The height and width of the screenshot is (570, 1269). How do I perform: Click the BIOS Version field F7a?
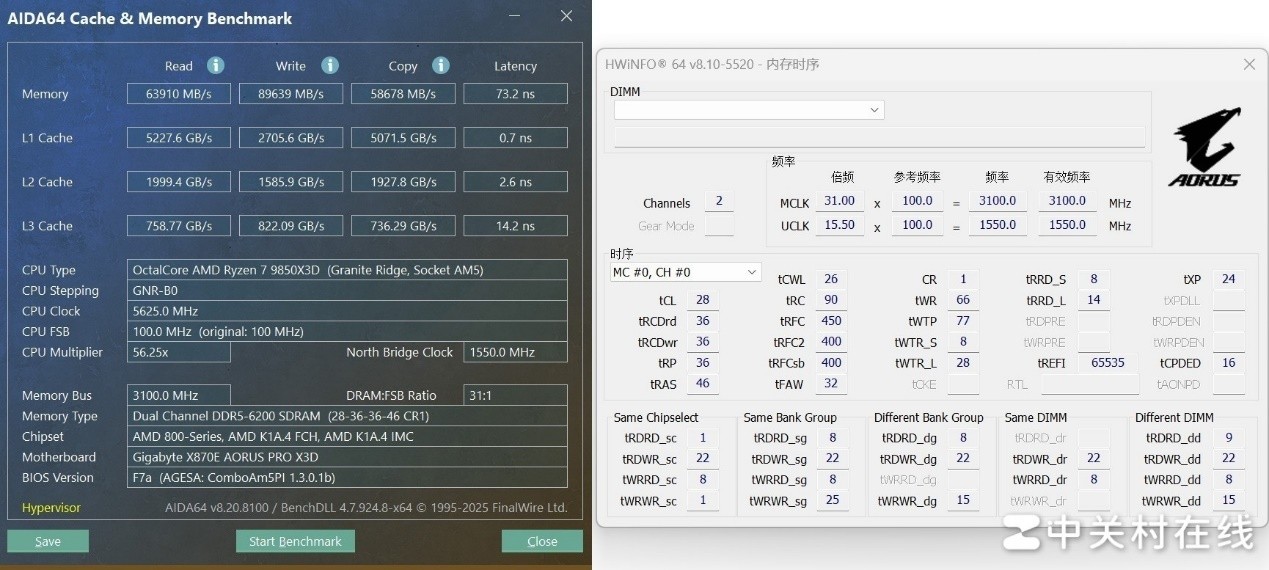point(348,478)
